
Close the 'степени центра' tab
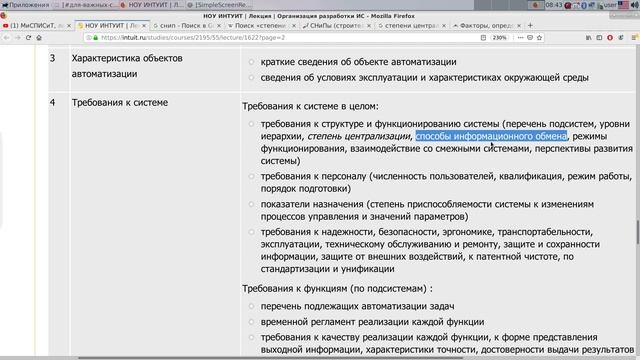tap(444, 25)
